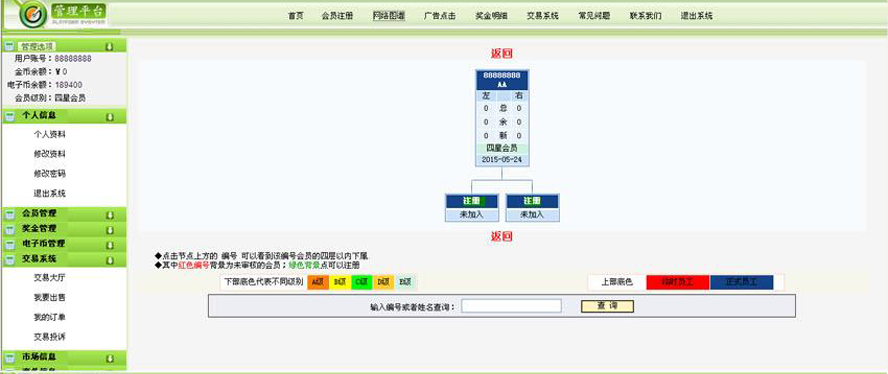This screenshot has height=374, width=888.
Task: Open 常见问题 in top navigation
Action: click(x=594, y=16)
